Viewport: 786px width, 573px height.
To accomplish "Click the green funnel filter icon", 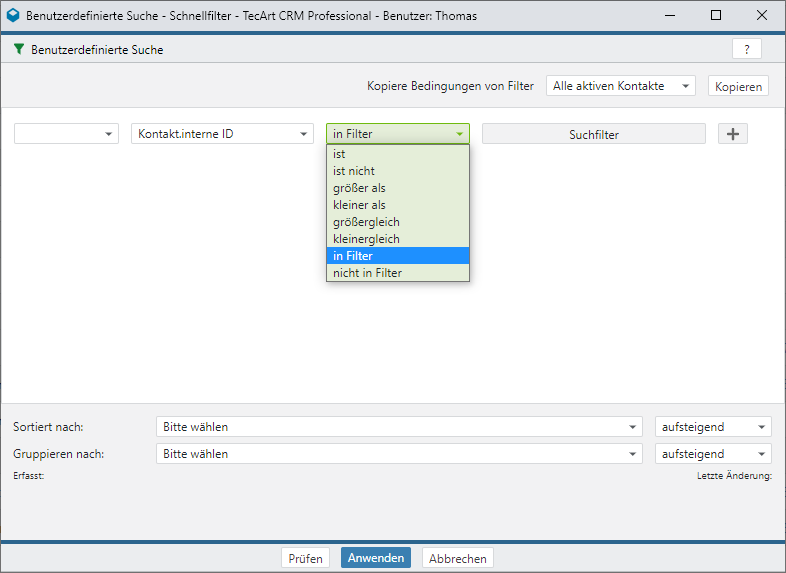I will (19, 49).
